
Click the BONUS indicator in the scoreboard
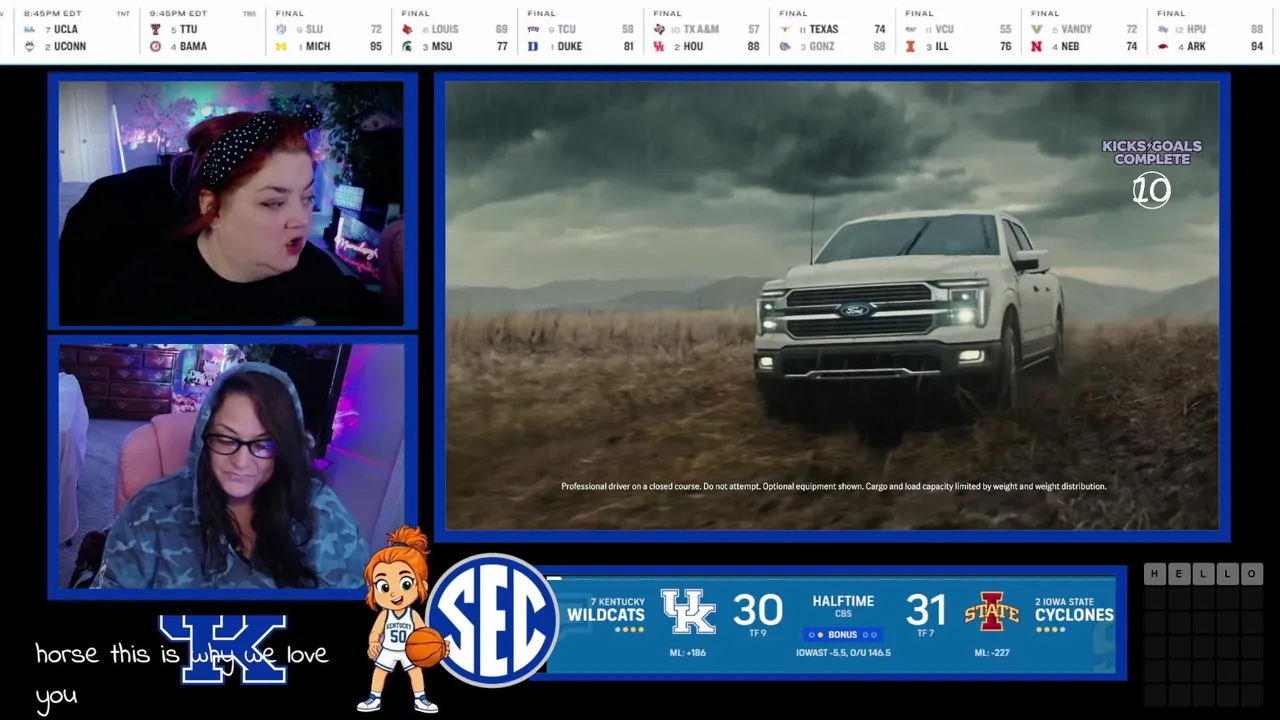(843, 635)
